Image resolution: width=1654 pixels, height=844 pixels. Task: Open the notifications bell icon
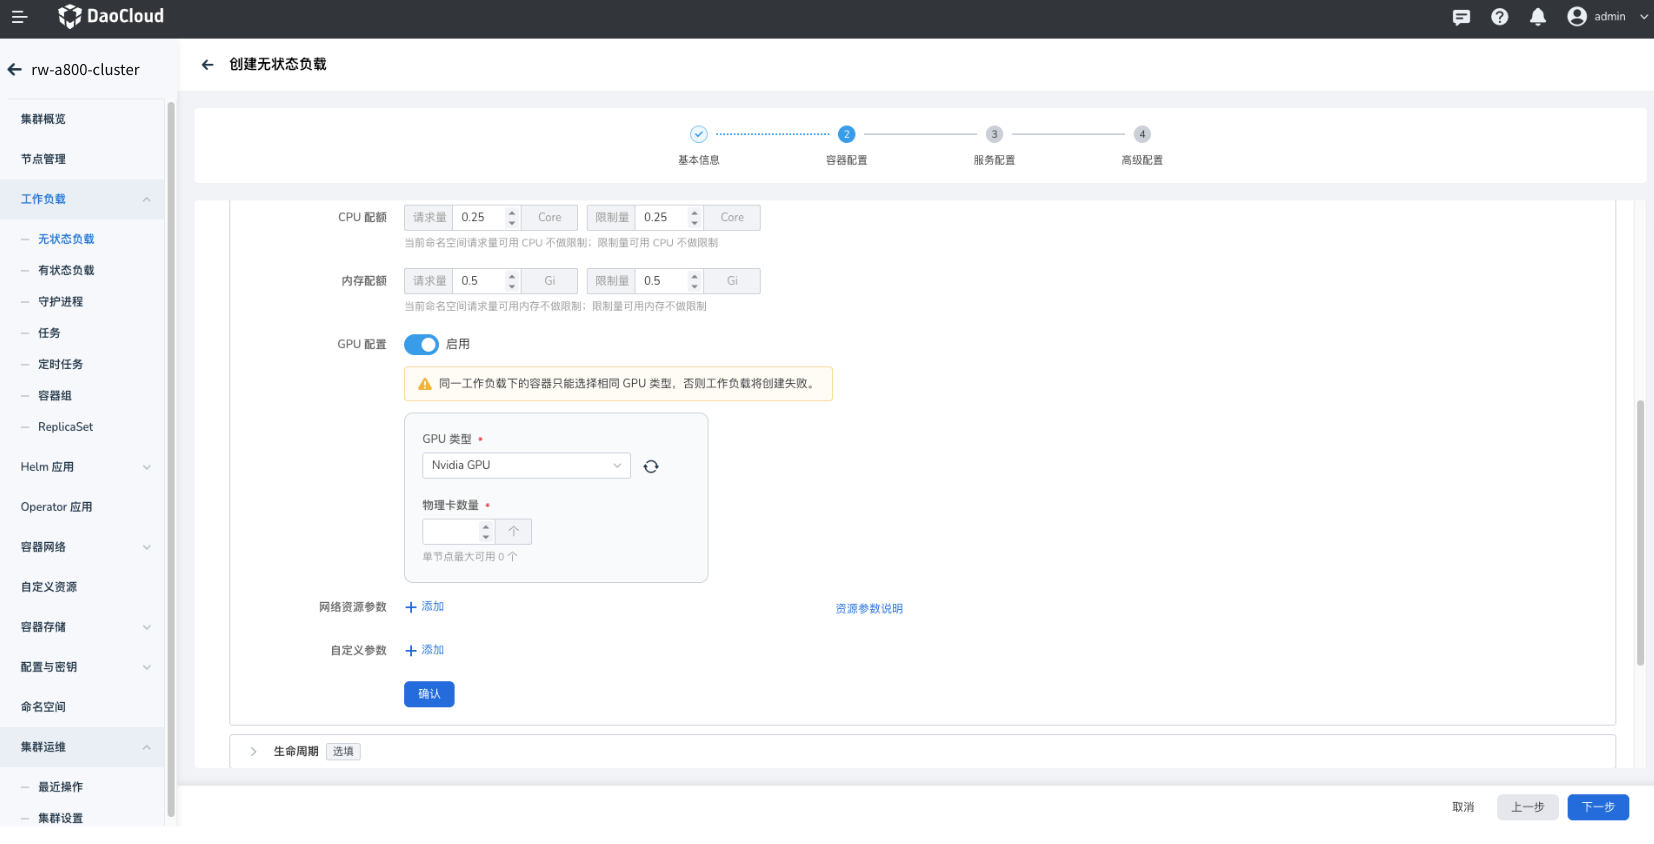[x=1537, y=17]
